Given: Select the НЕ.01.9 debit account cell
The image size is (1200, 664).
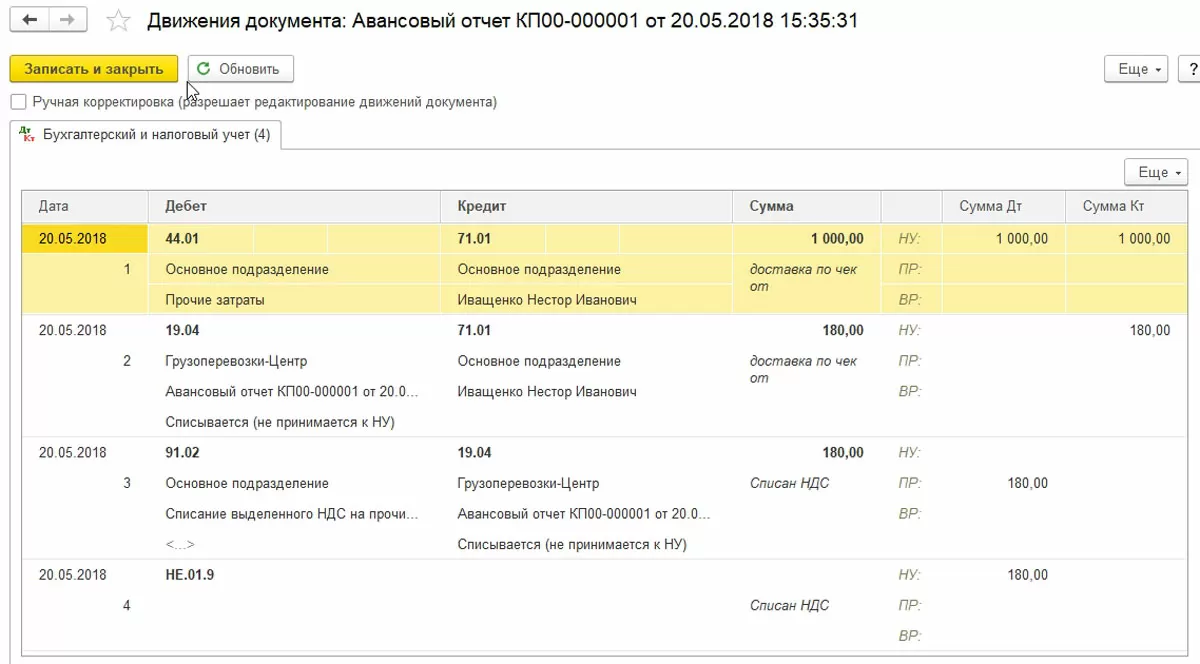Looking at the screenshot, I should coord(190,575).
